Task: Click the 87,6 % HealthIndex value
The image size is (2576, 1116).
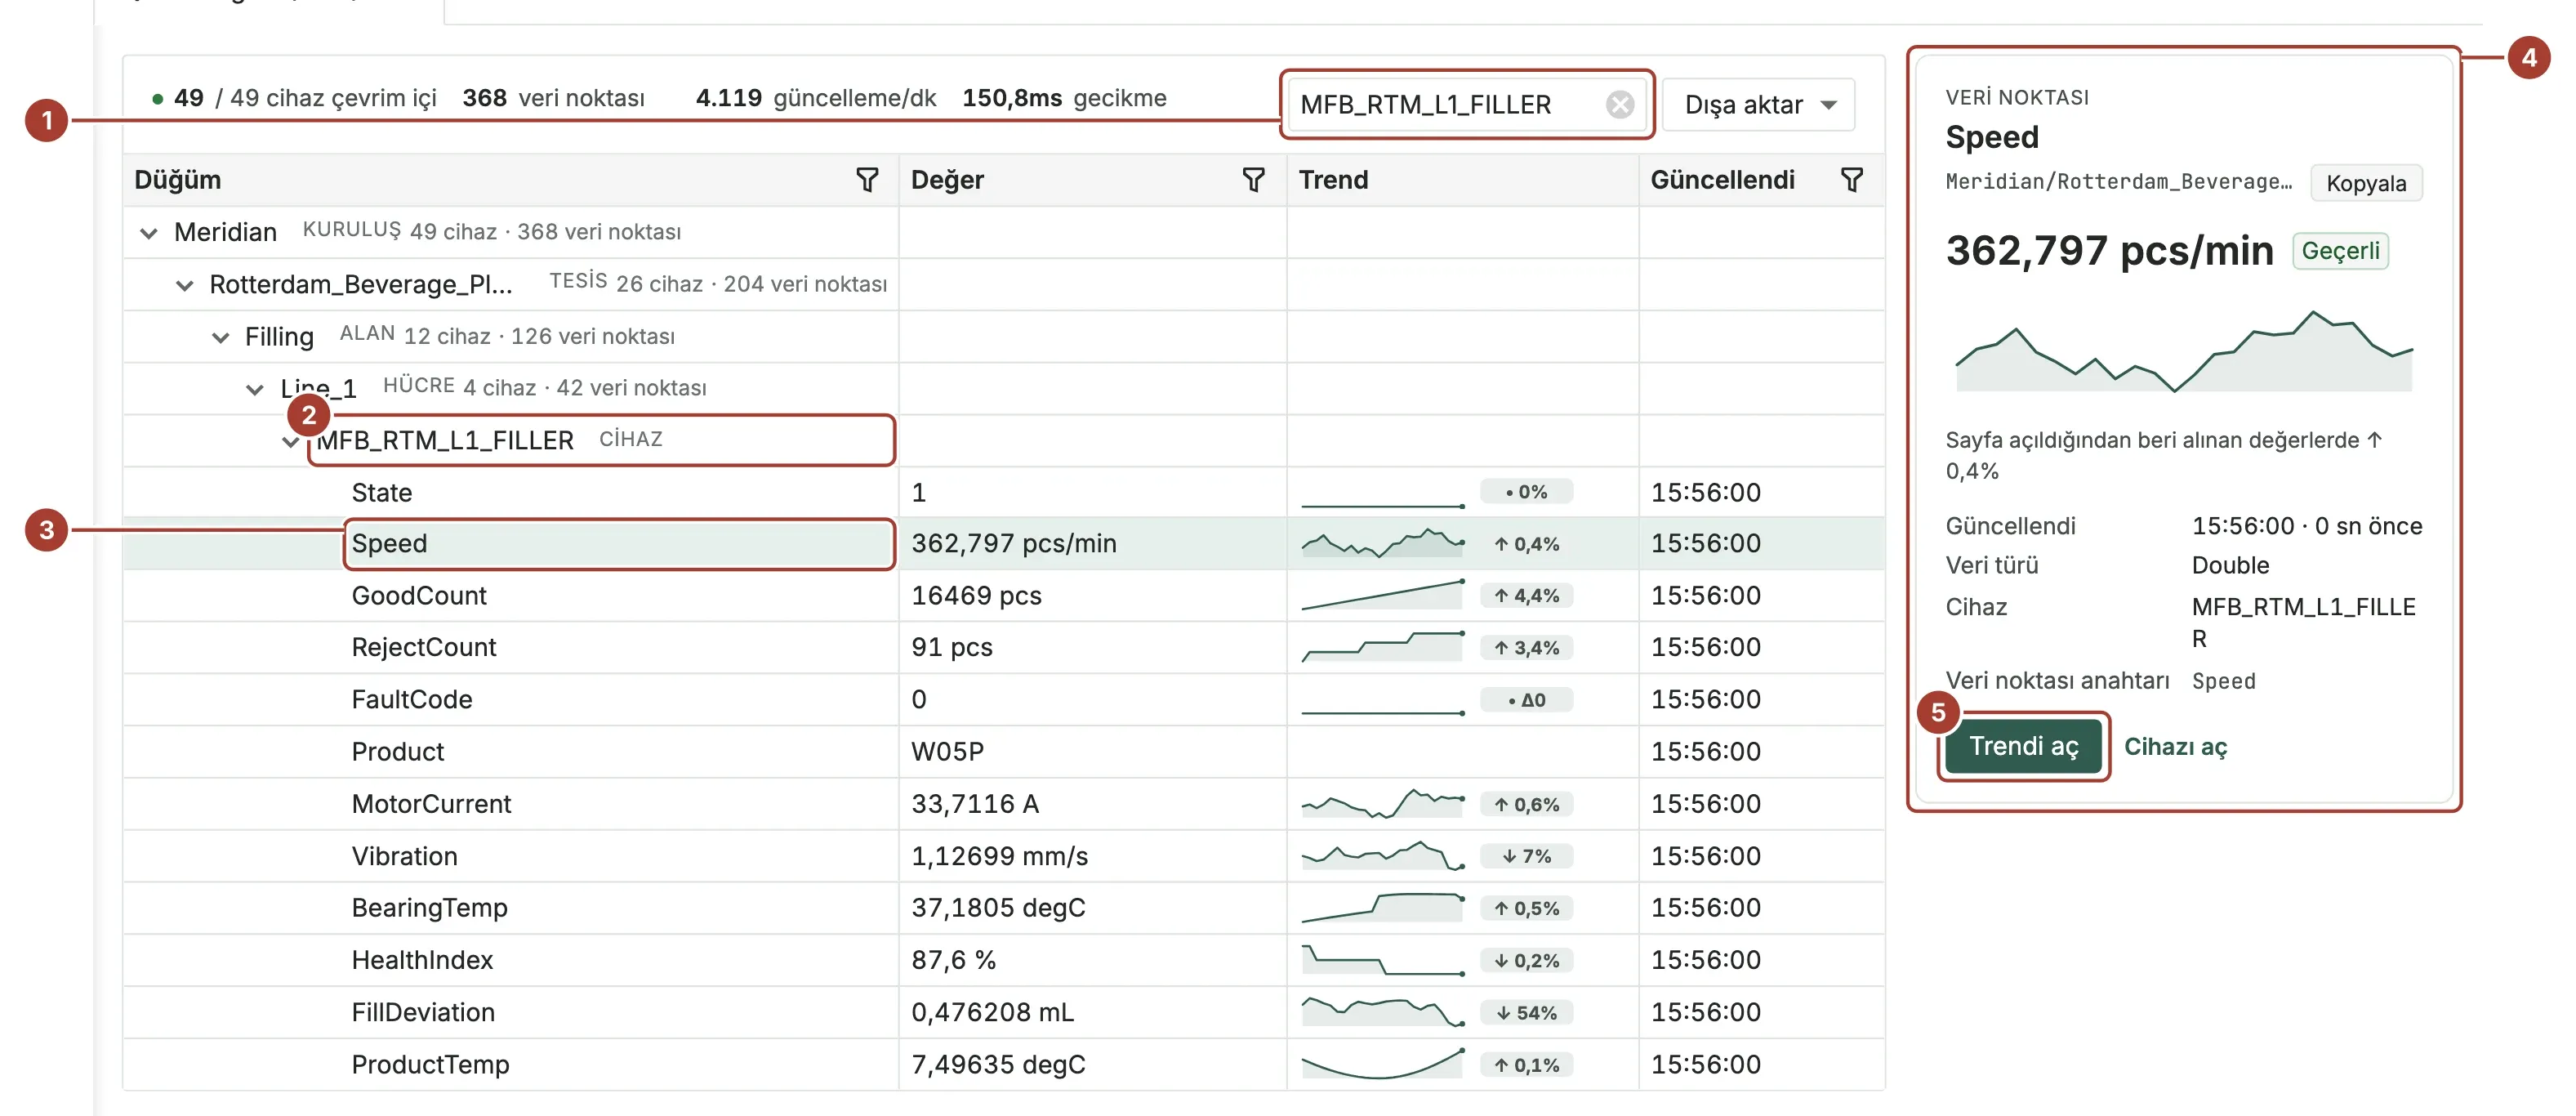Action: (953, 959)
